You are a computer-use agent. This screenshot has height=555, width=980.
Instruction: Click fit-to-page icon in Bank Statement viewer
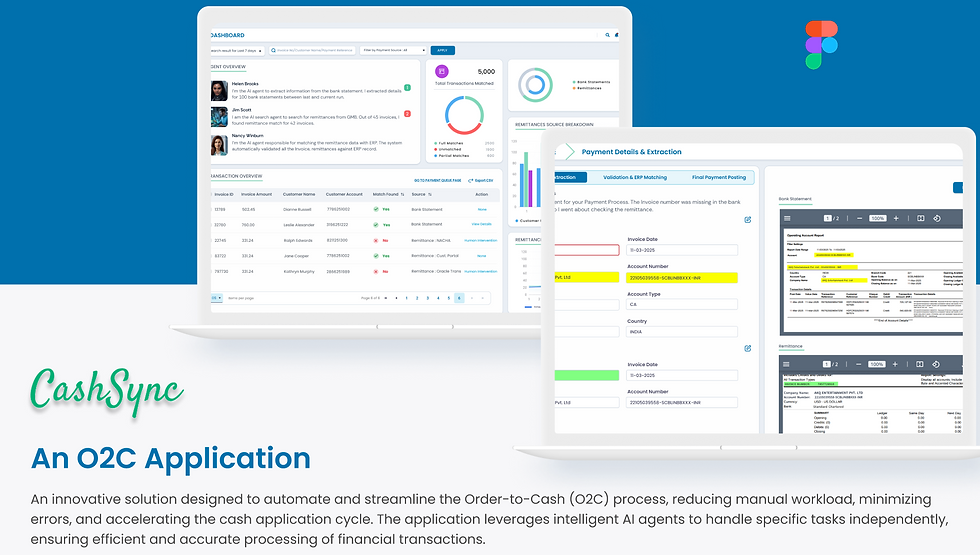click(x=921, y=218)
